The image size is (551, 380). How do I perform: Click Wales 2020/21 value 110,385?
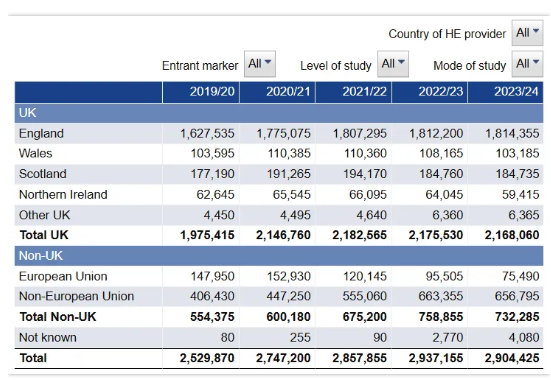[x=289, y=154]
